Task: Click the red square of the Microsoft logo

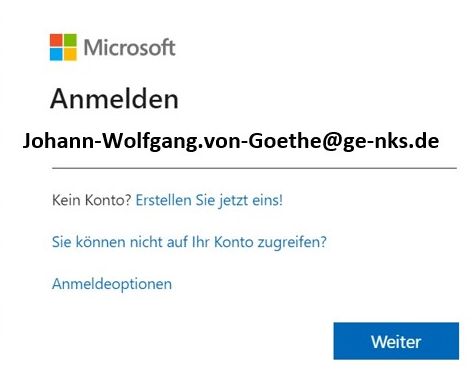Action: coord(56,40)
